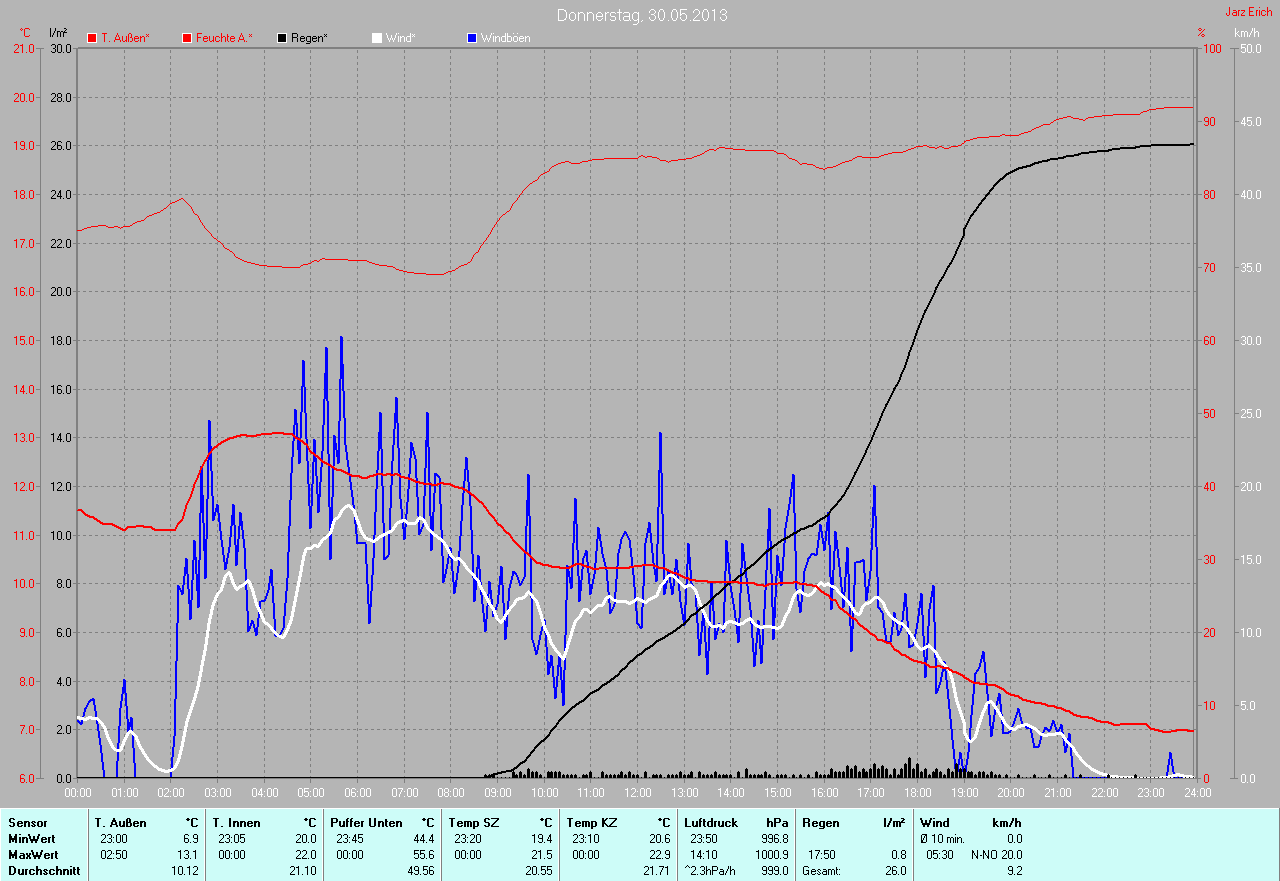Click the outdoor minimum value '6.9'
The width and height of the screenshot is (1280, 881).
click(x=190, y=839)
